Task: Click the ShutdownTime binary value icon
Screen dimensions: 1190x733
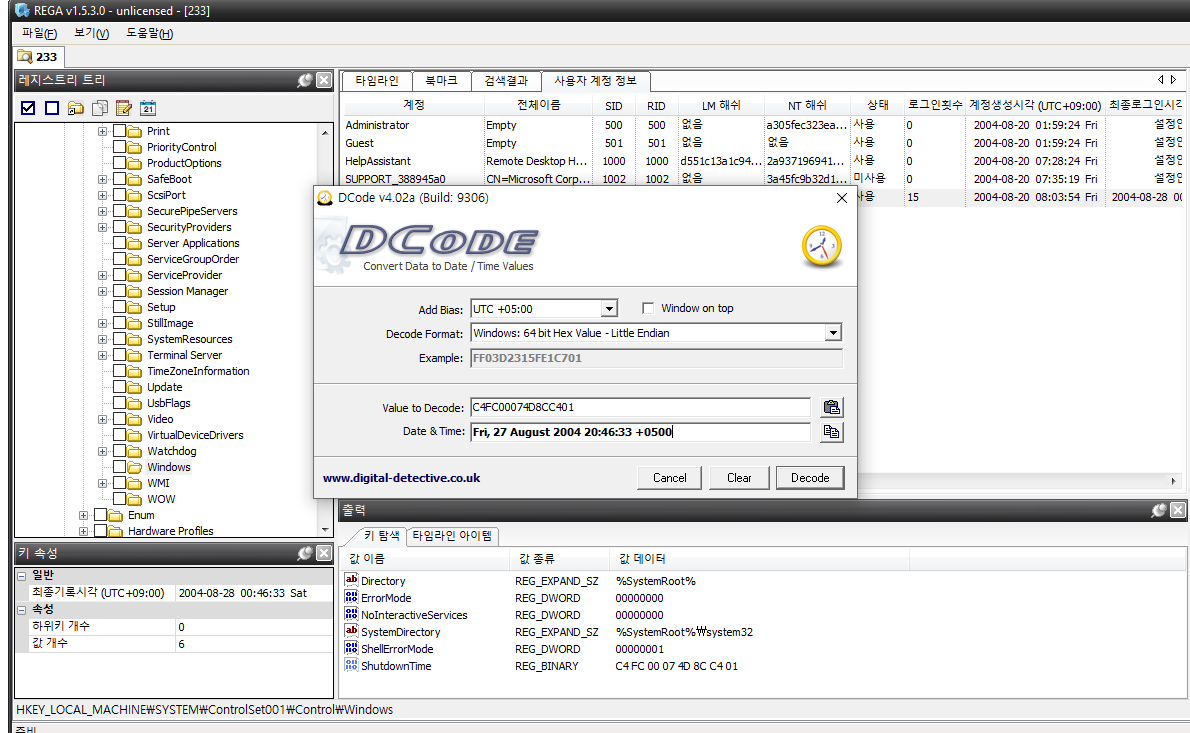Action: click(x=351, y=665)
